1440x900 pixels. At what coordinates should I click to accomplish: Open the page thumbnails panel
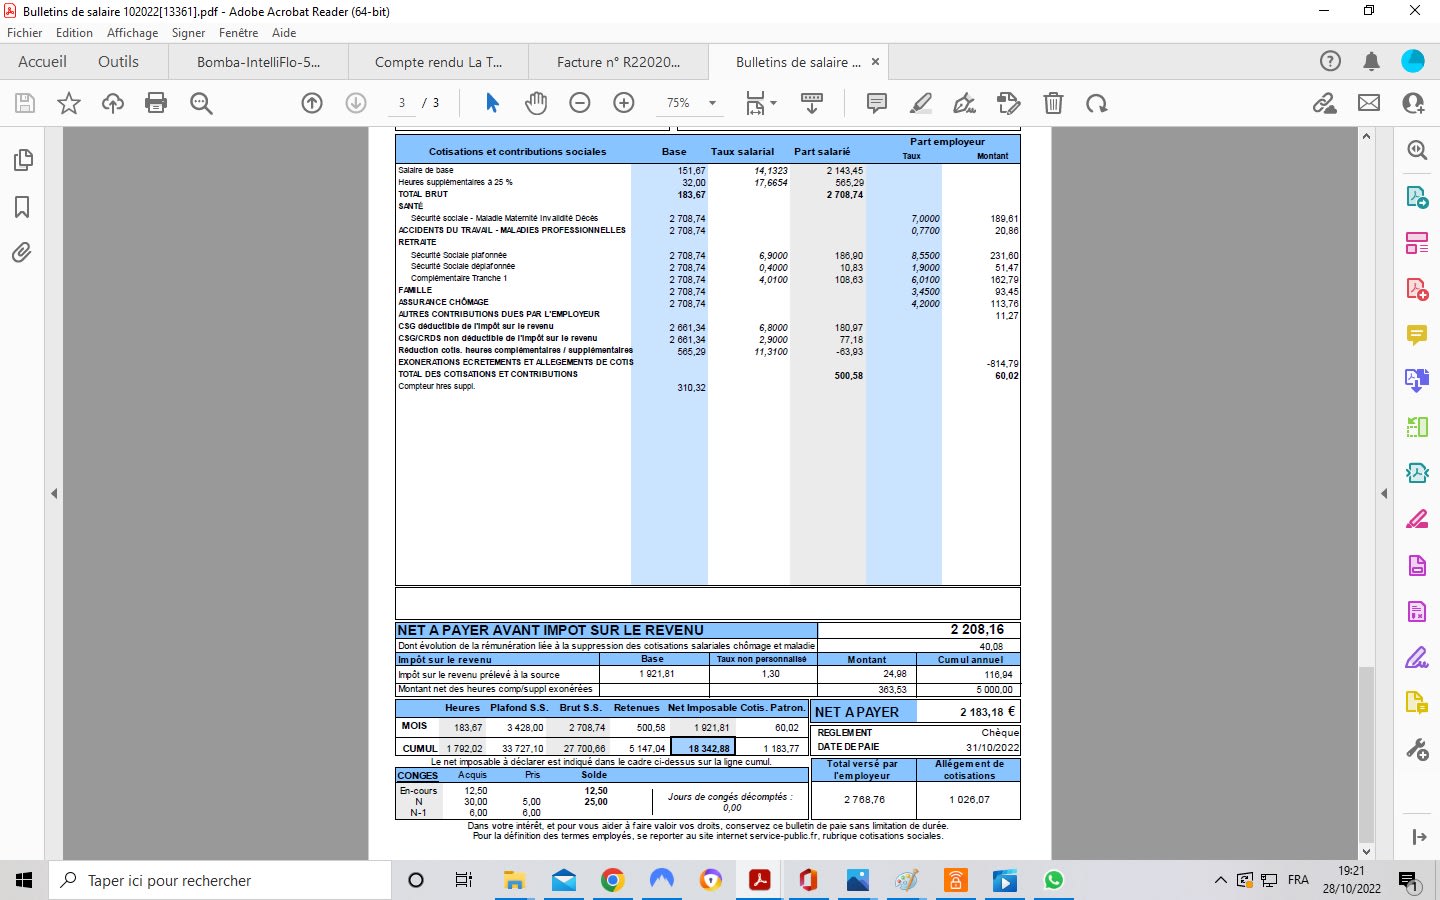tap(22, 160)
